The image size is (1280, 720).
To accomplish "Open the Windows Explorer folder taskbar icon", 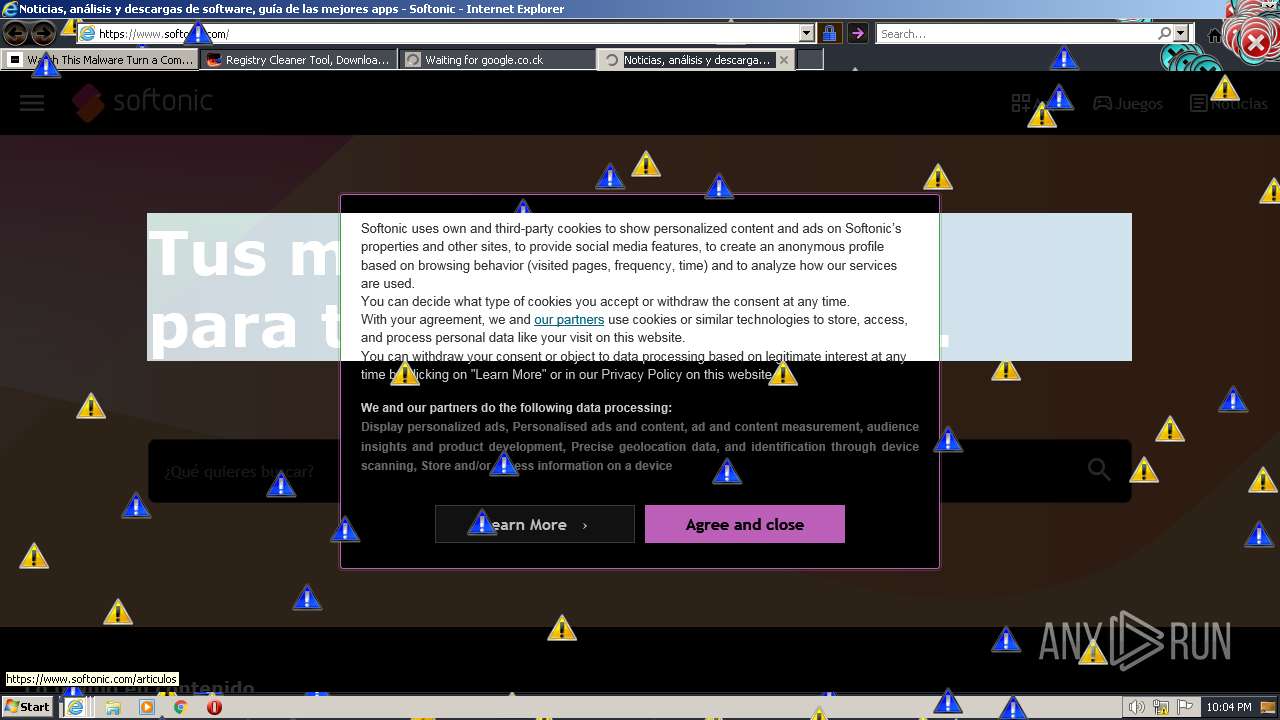I will click(x=112, y=707).
